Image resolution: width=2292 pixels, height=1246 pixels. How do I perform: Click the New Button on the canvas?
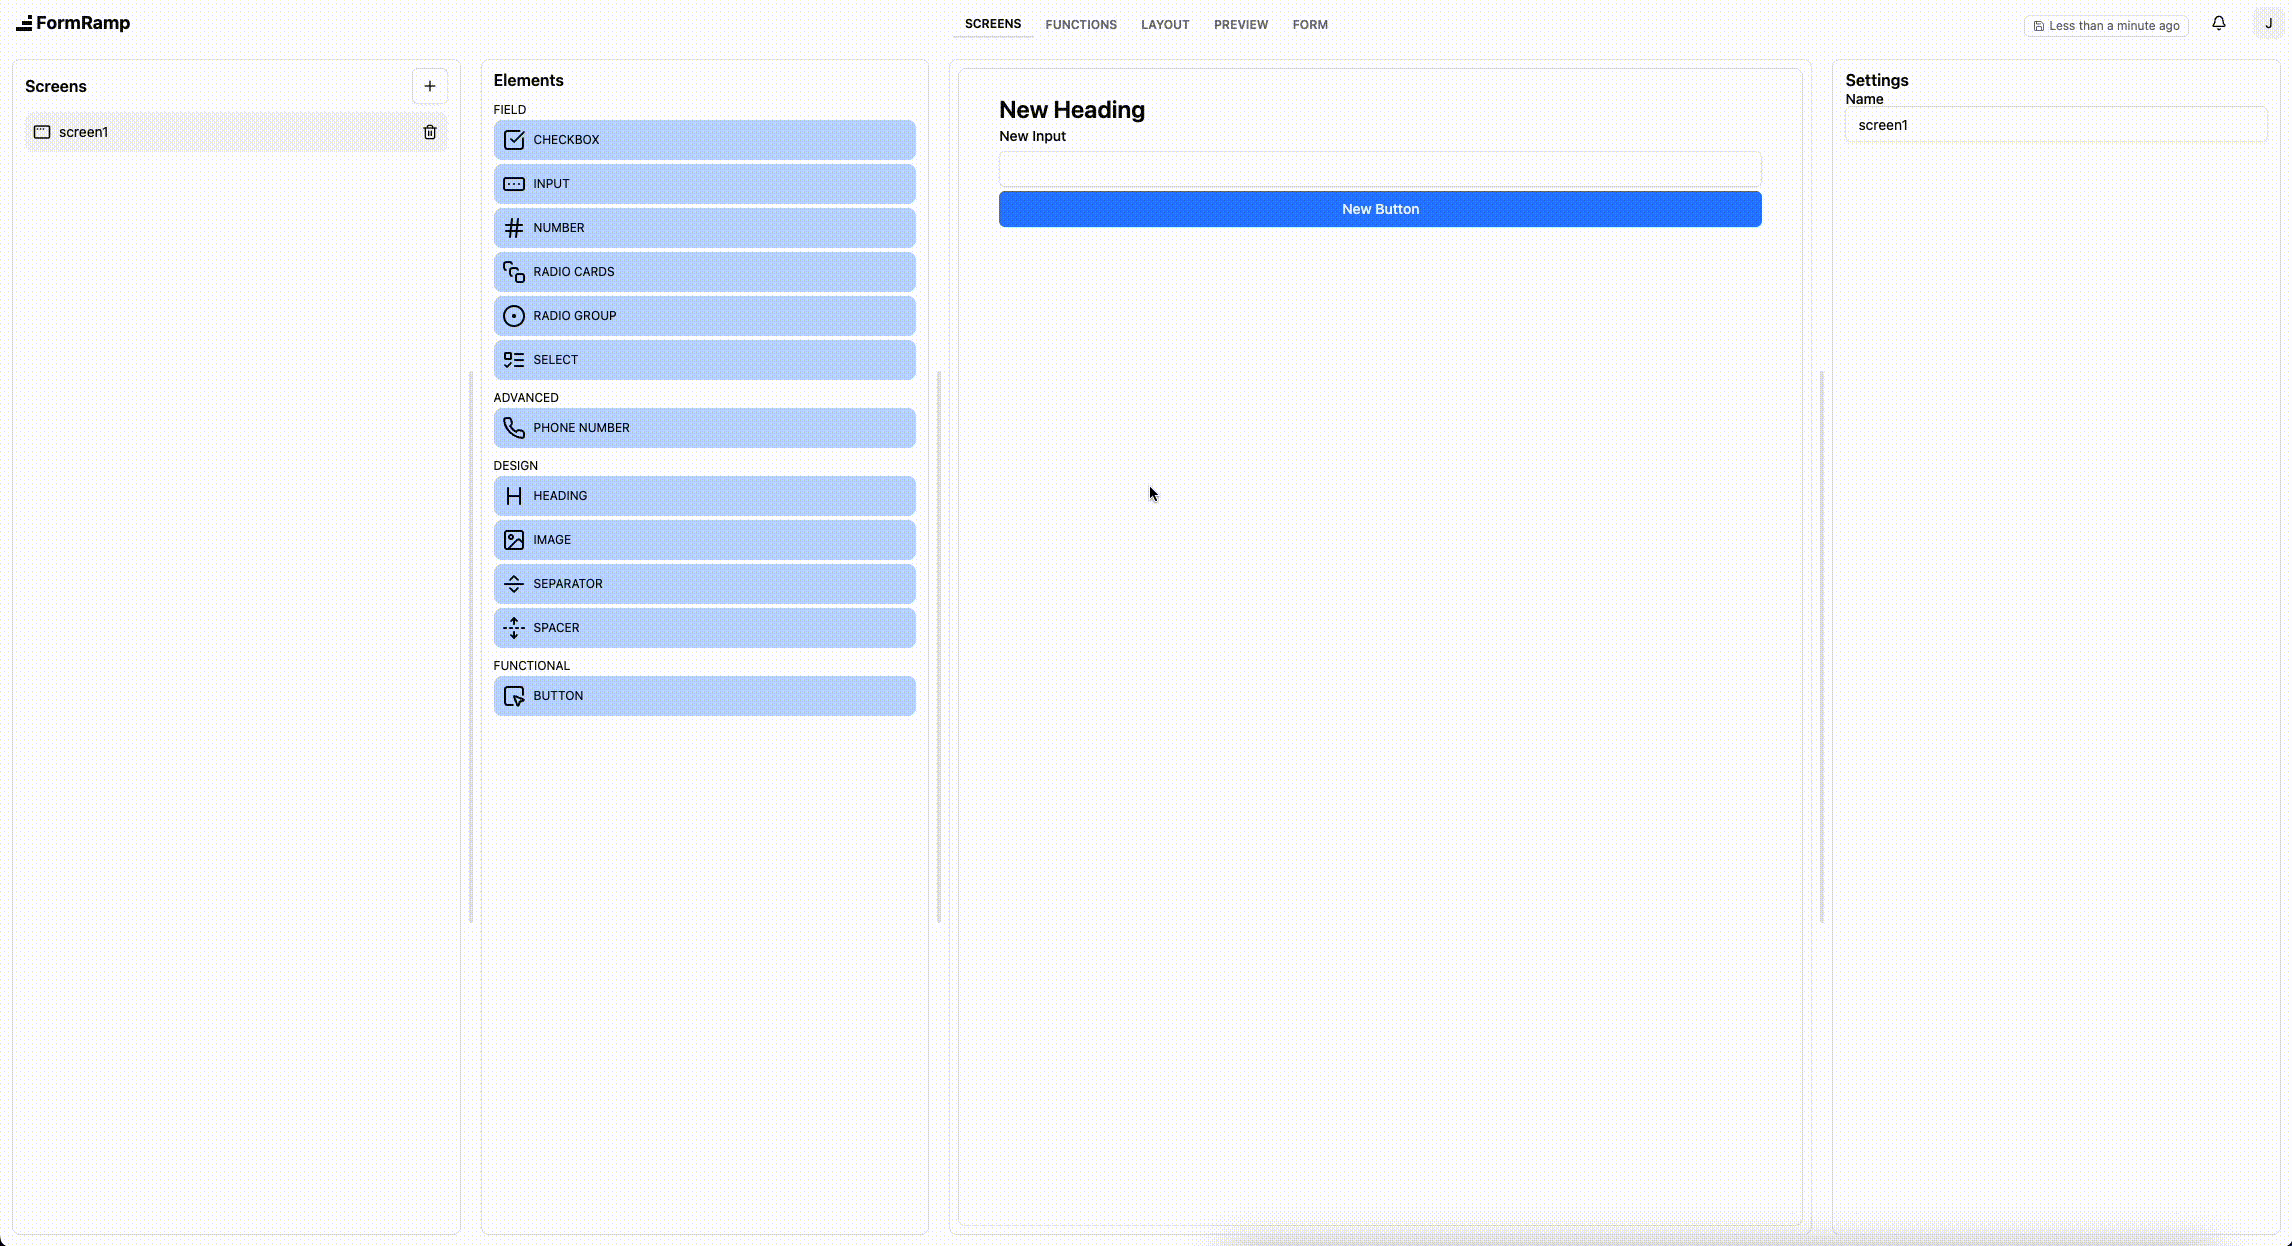[x=1380, y=209]
